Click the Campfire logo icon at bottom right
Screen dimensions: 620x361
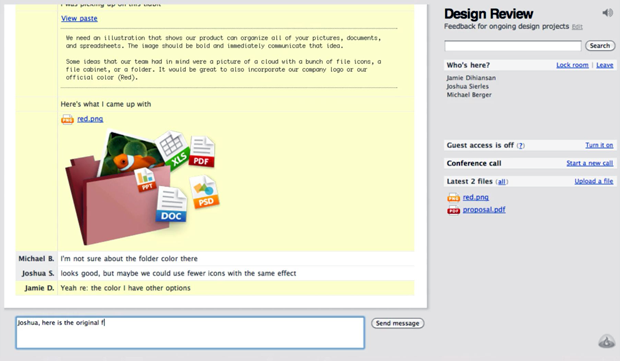point(607,341)
